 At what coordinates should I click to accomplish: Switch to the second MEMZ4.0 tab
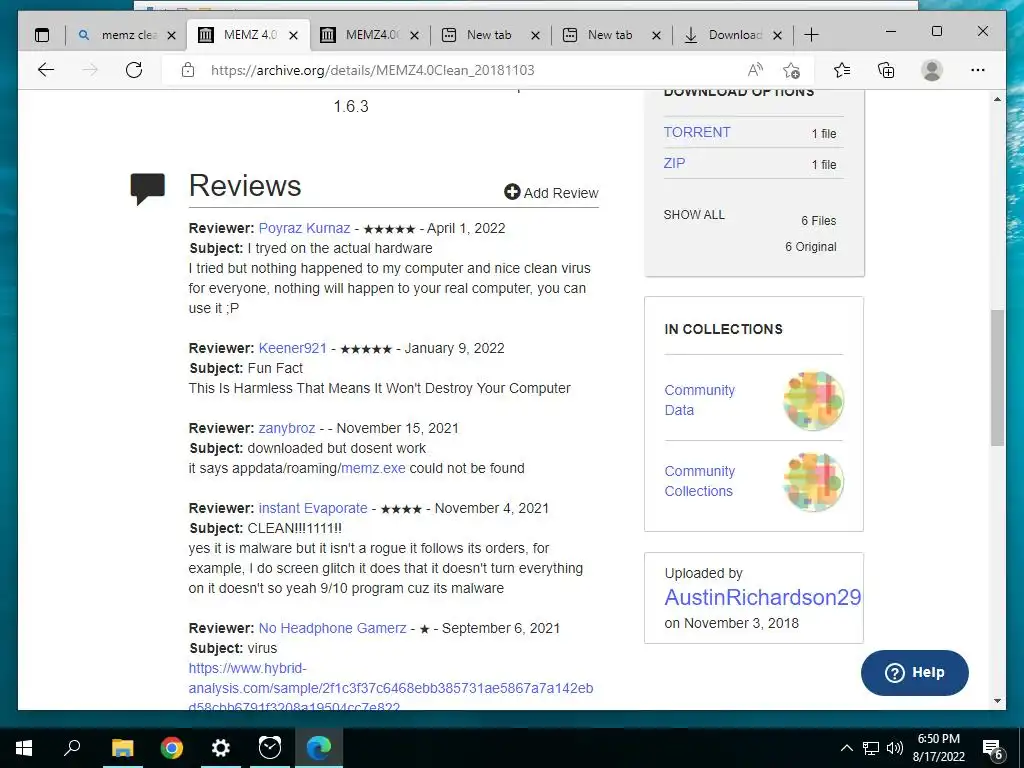(369, 35)
